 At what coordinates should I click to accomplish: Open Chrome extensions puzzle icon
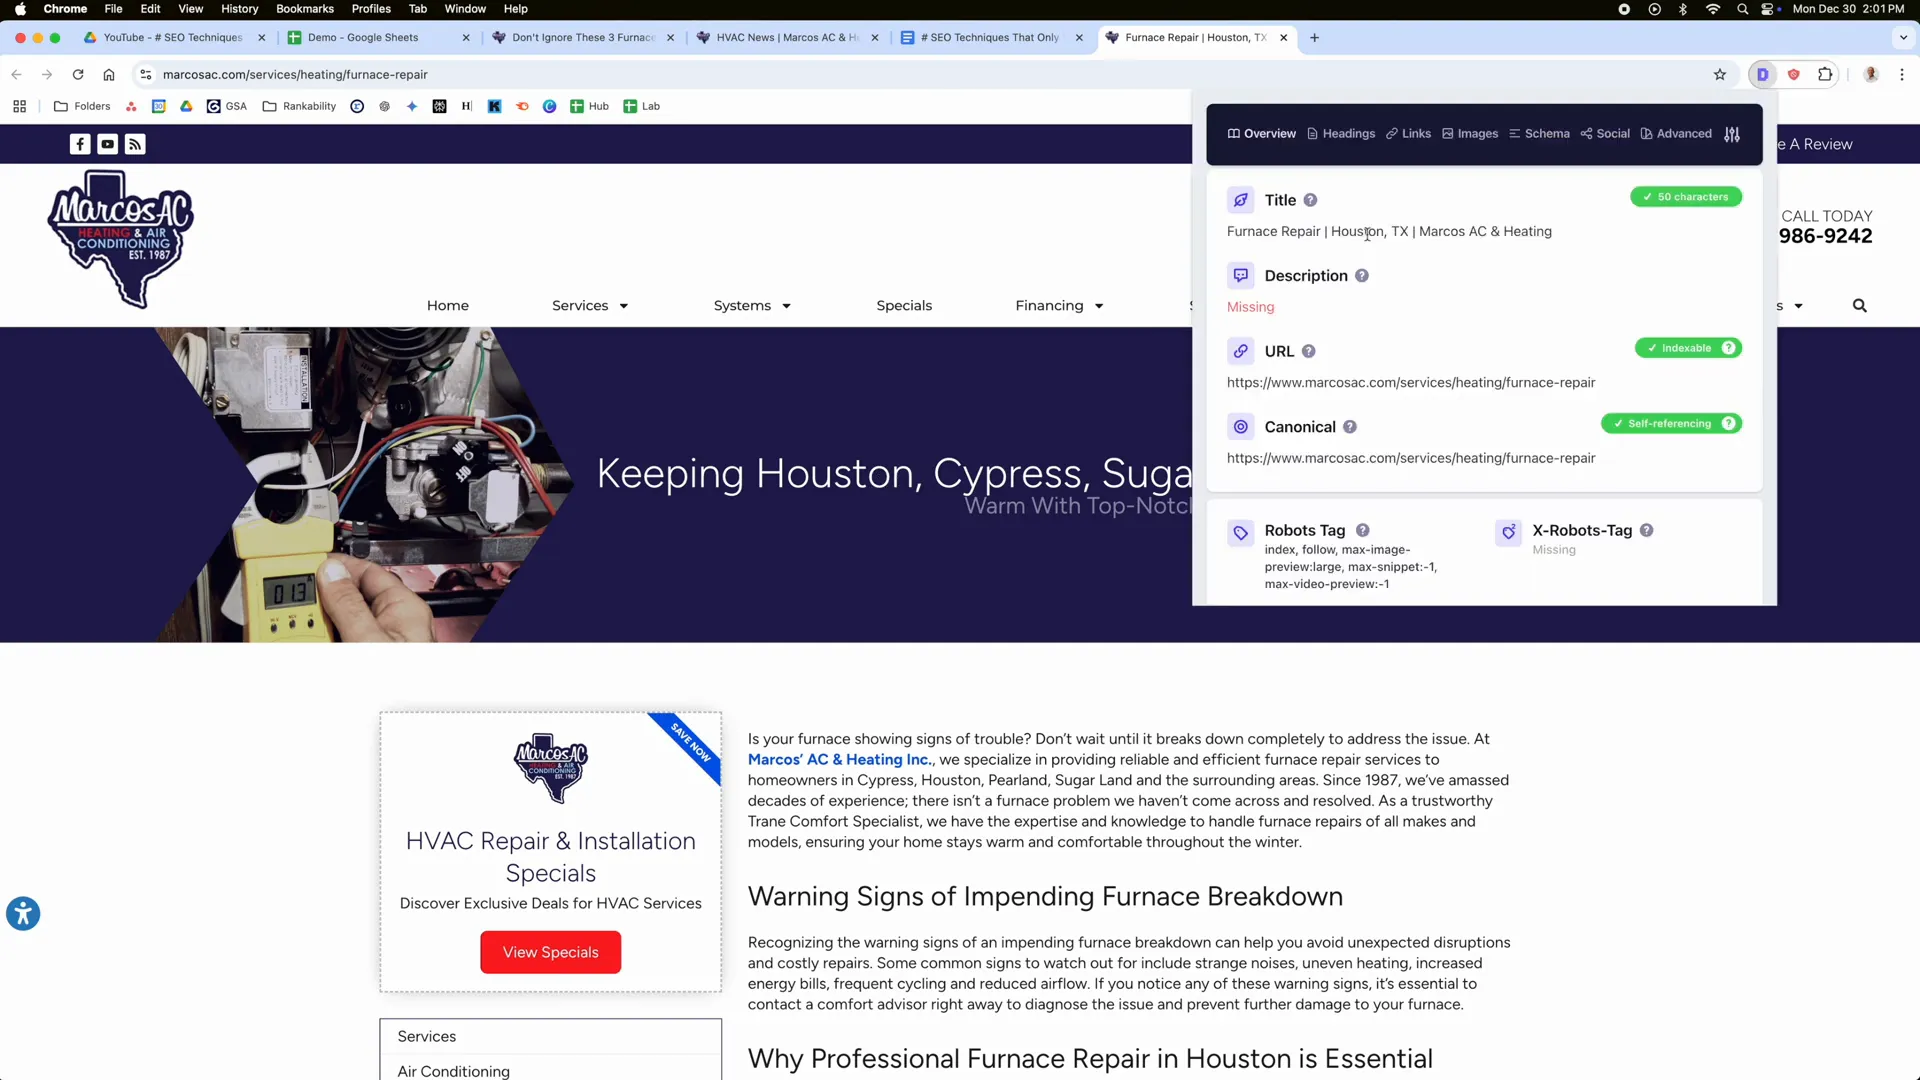pos(1825,74)
